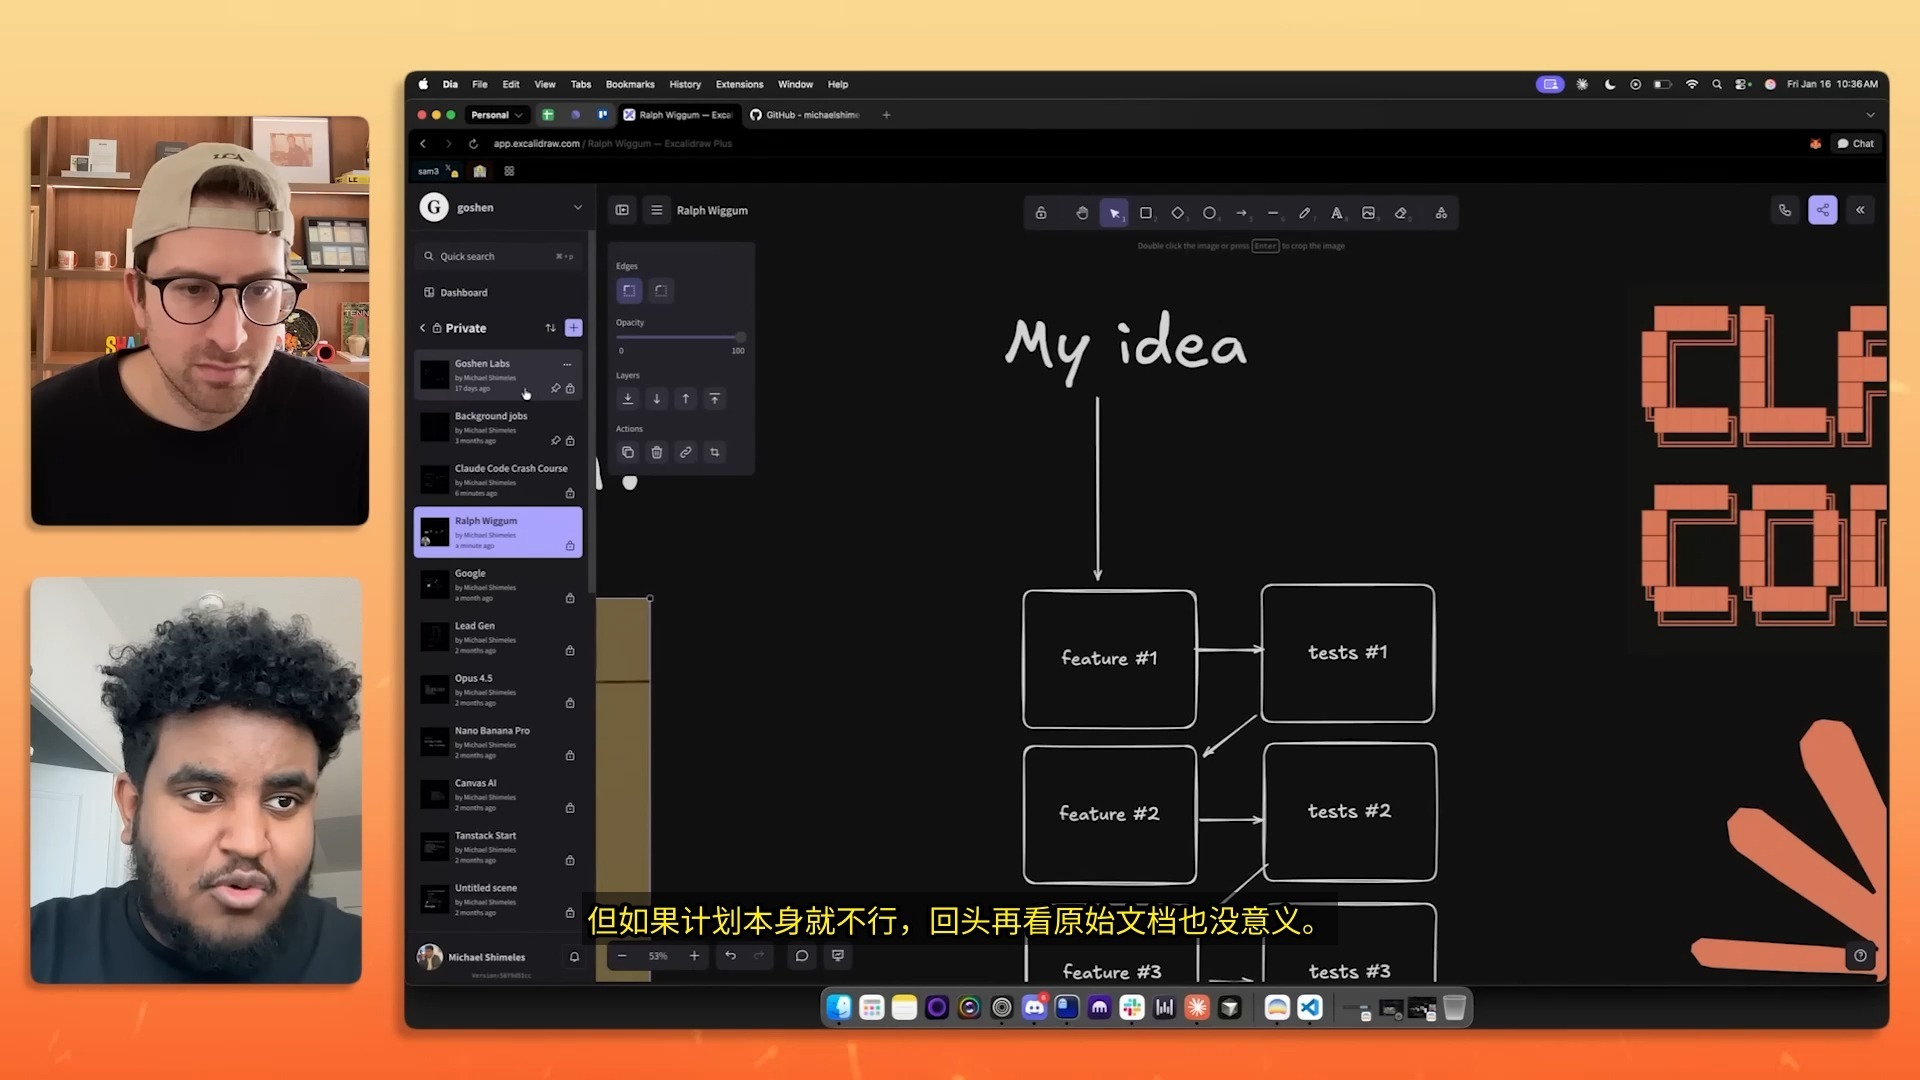1920x1080 pixels.
Task: Click the Send to back layer icon
Action: click(x=628, y=399)
